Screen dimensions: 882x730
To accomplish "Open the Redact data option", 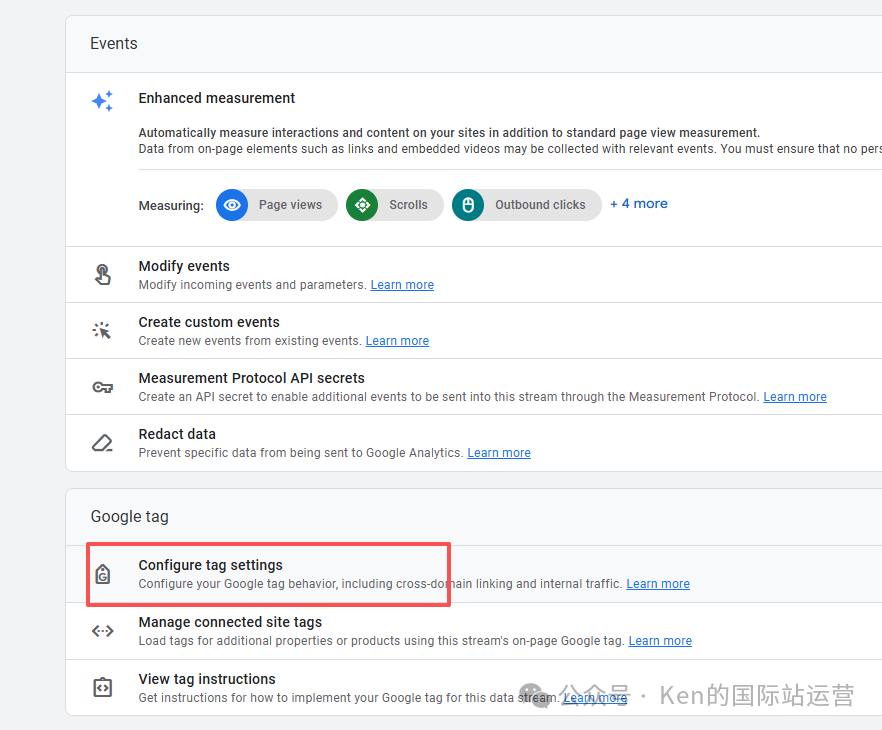I will [x=474, y=443].
